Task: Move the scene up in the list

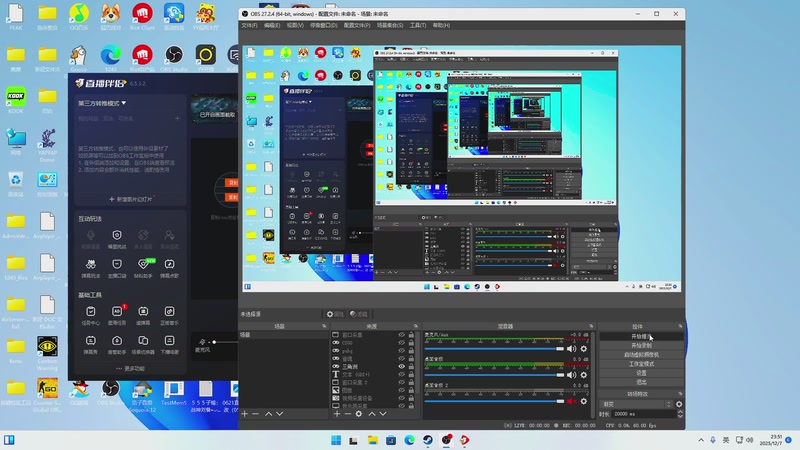Action: click(x=268, y=414)
